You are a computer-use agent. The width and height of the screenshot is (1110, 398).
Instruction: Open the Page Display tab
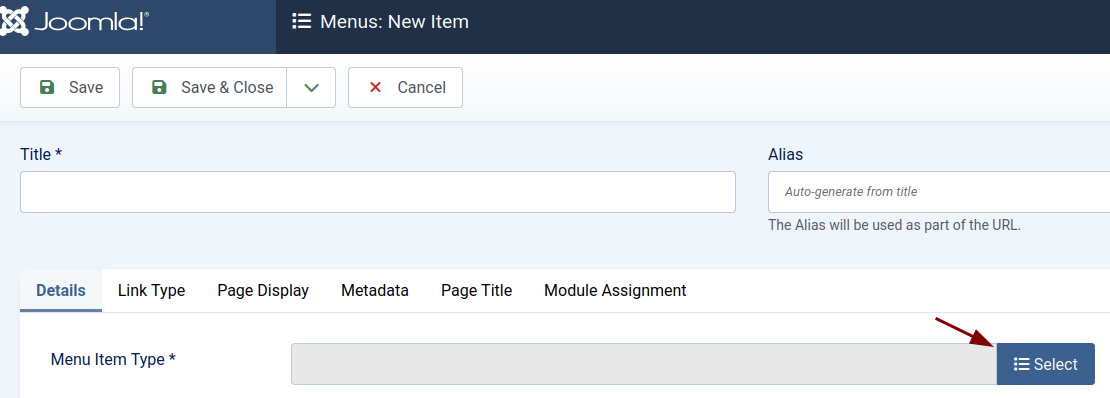263,290
